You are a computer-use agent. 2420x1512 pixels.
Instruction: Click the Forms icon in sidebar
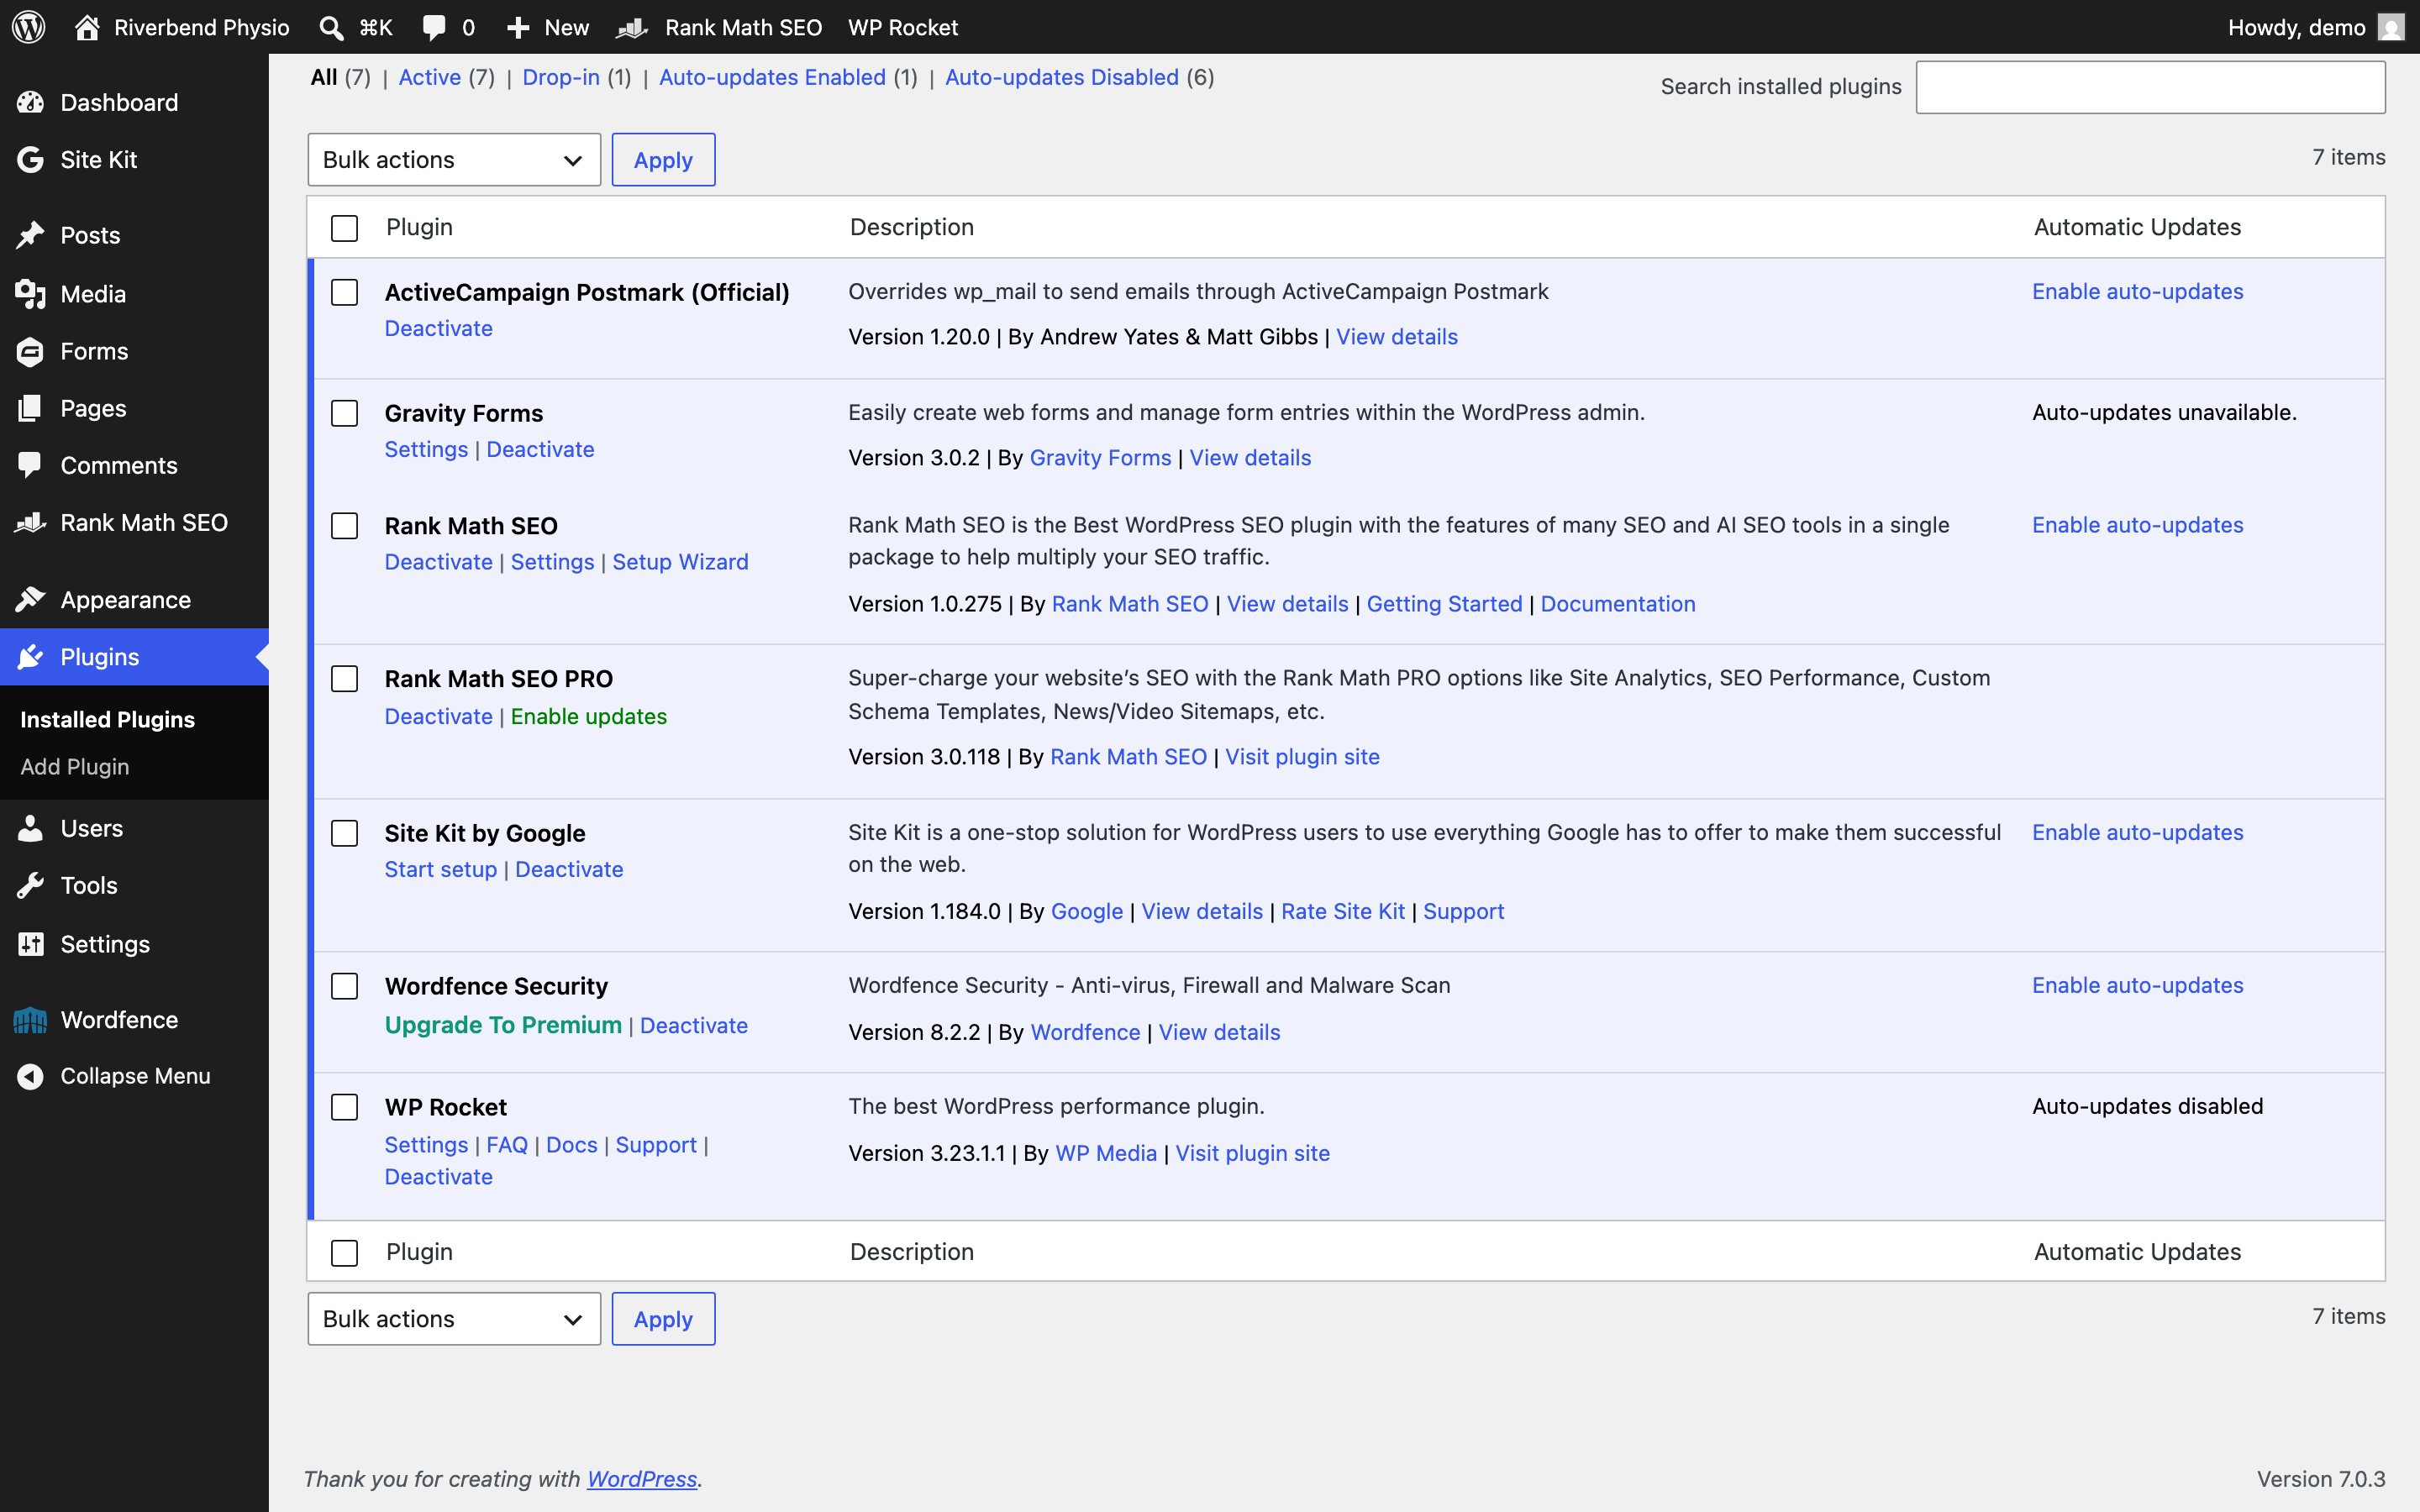(31, 351)
